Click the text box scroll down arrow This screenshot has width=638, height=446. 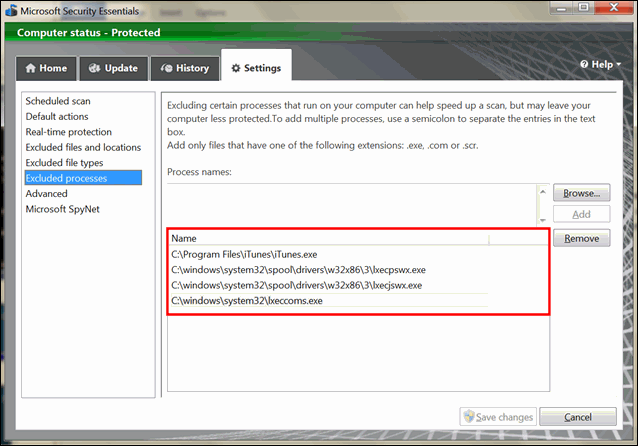[x=543, y=220]
